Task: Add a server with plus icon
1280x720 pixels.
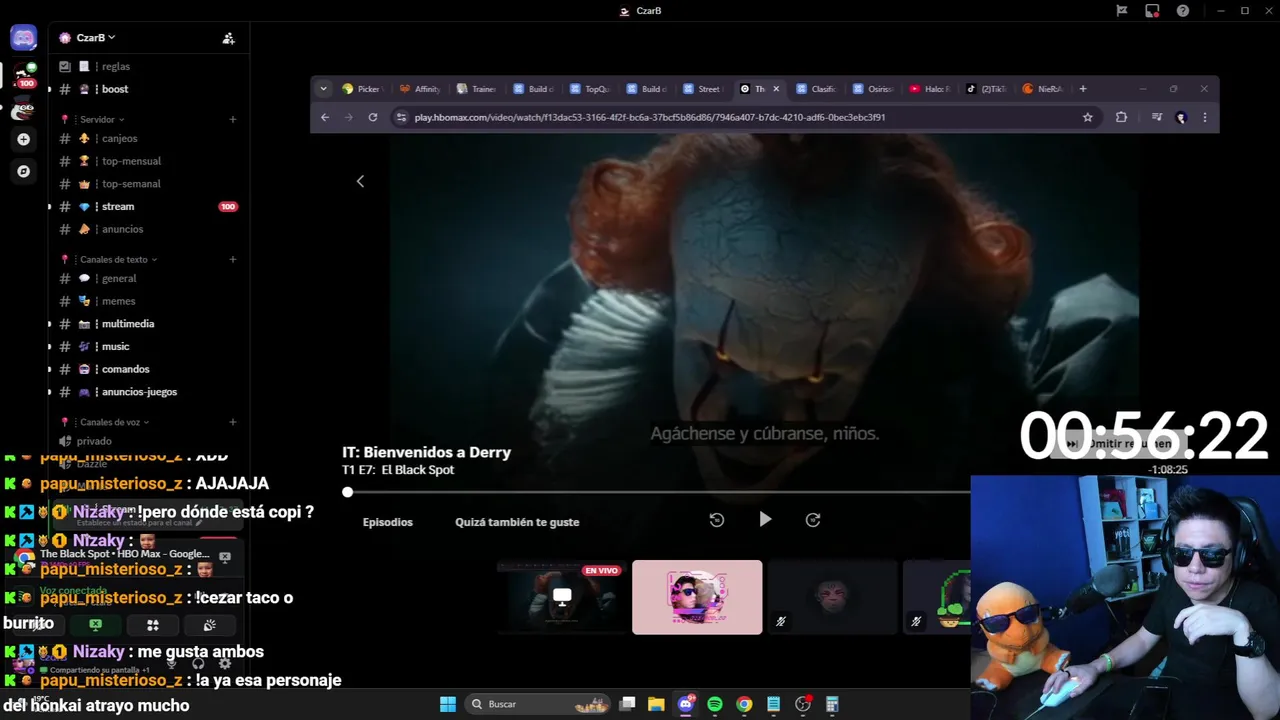Action: (23, 139)
